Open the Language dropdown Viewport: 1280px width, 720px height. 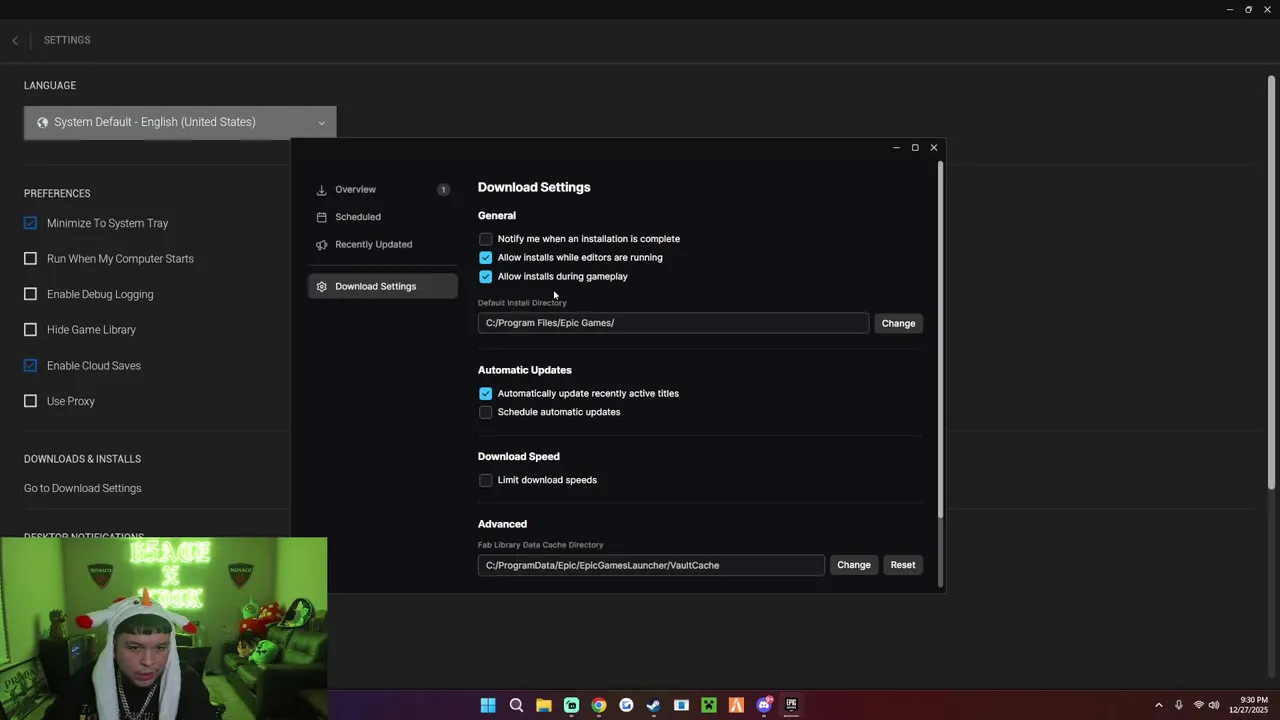(x=180, y=122)
